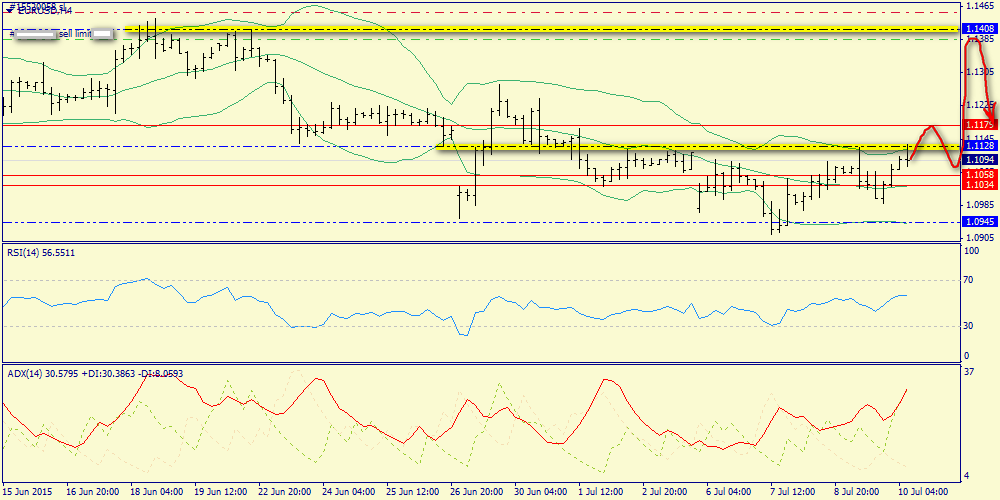Select the 70 level on RSI scale

coord(968,280)
